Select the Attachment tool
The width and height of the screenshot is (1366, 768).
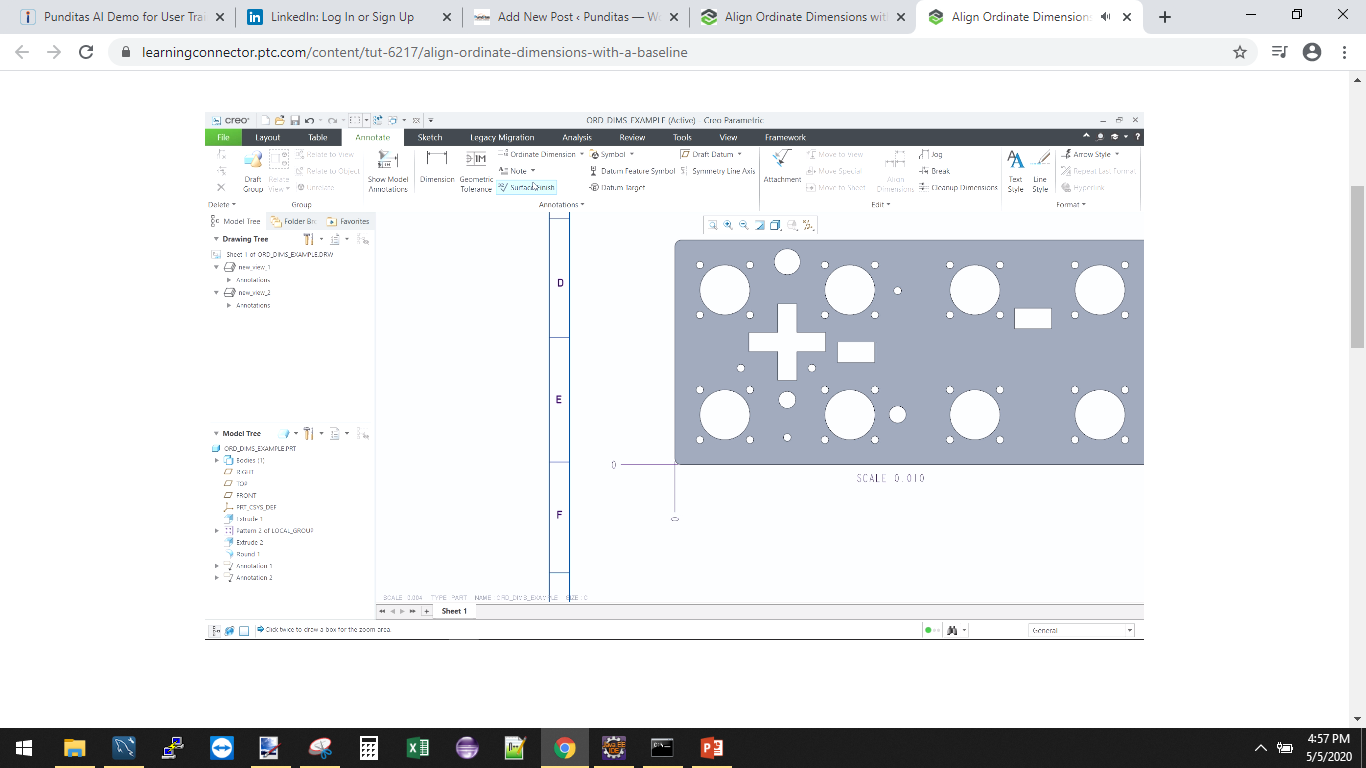[x=781, y=168]
